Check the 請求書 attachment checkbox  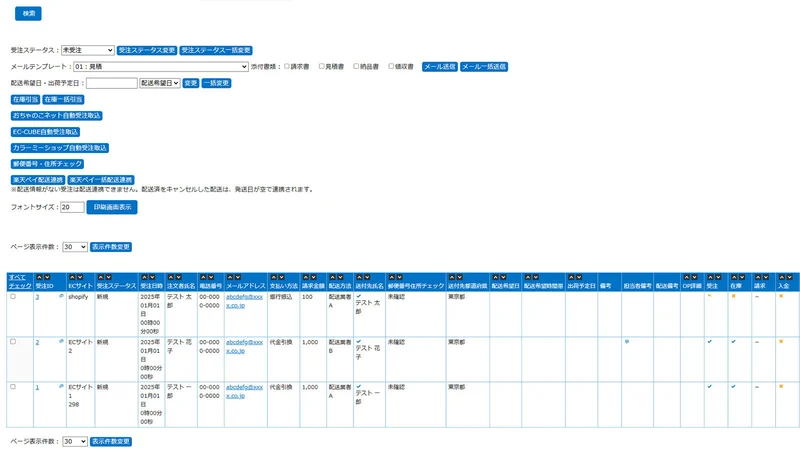(287, 66)
